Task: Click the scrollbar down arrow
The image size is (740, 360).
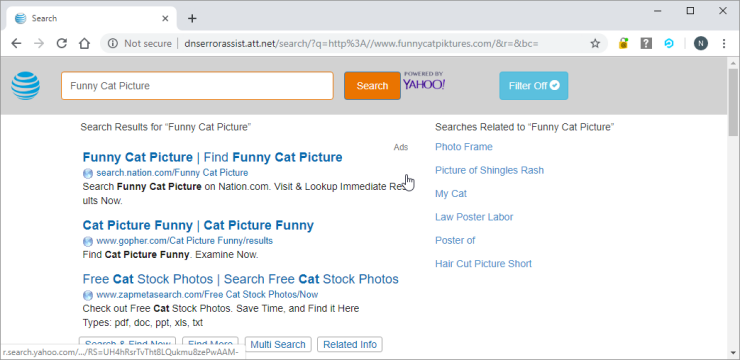Action: pyautogui.click(x=733, y=353)
